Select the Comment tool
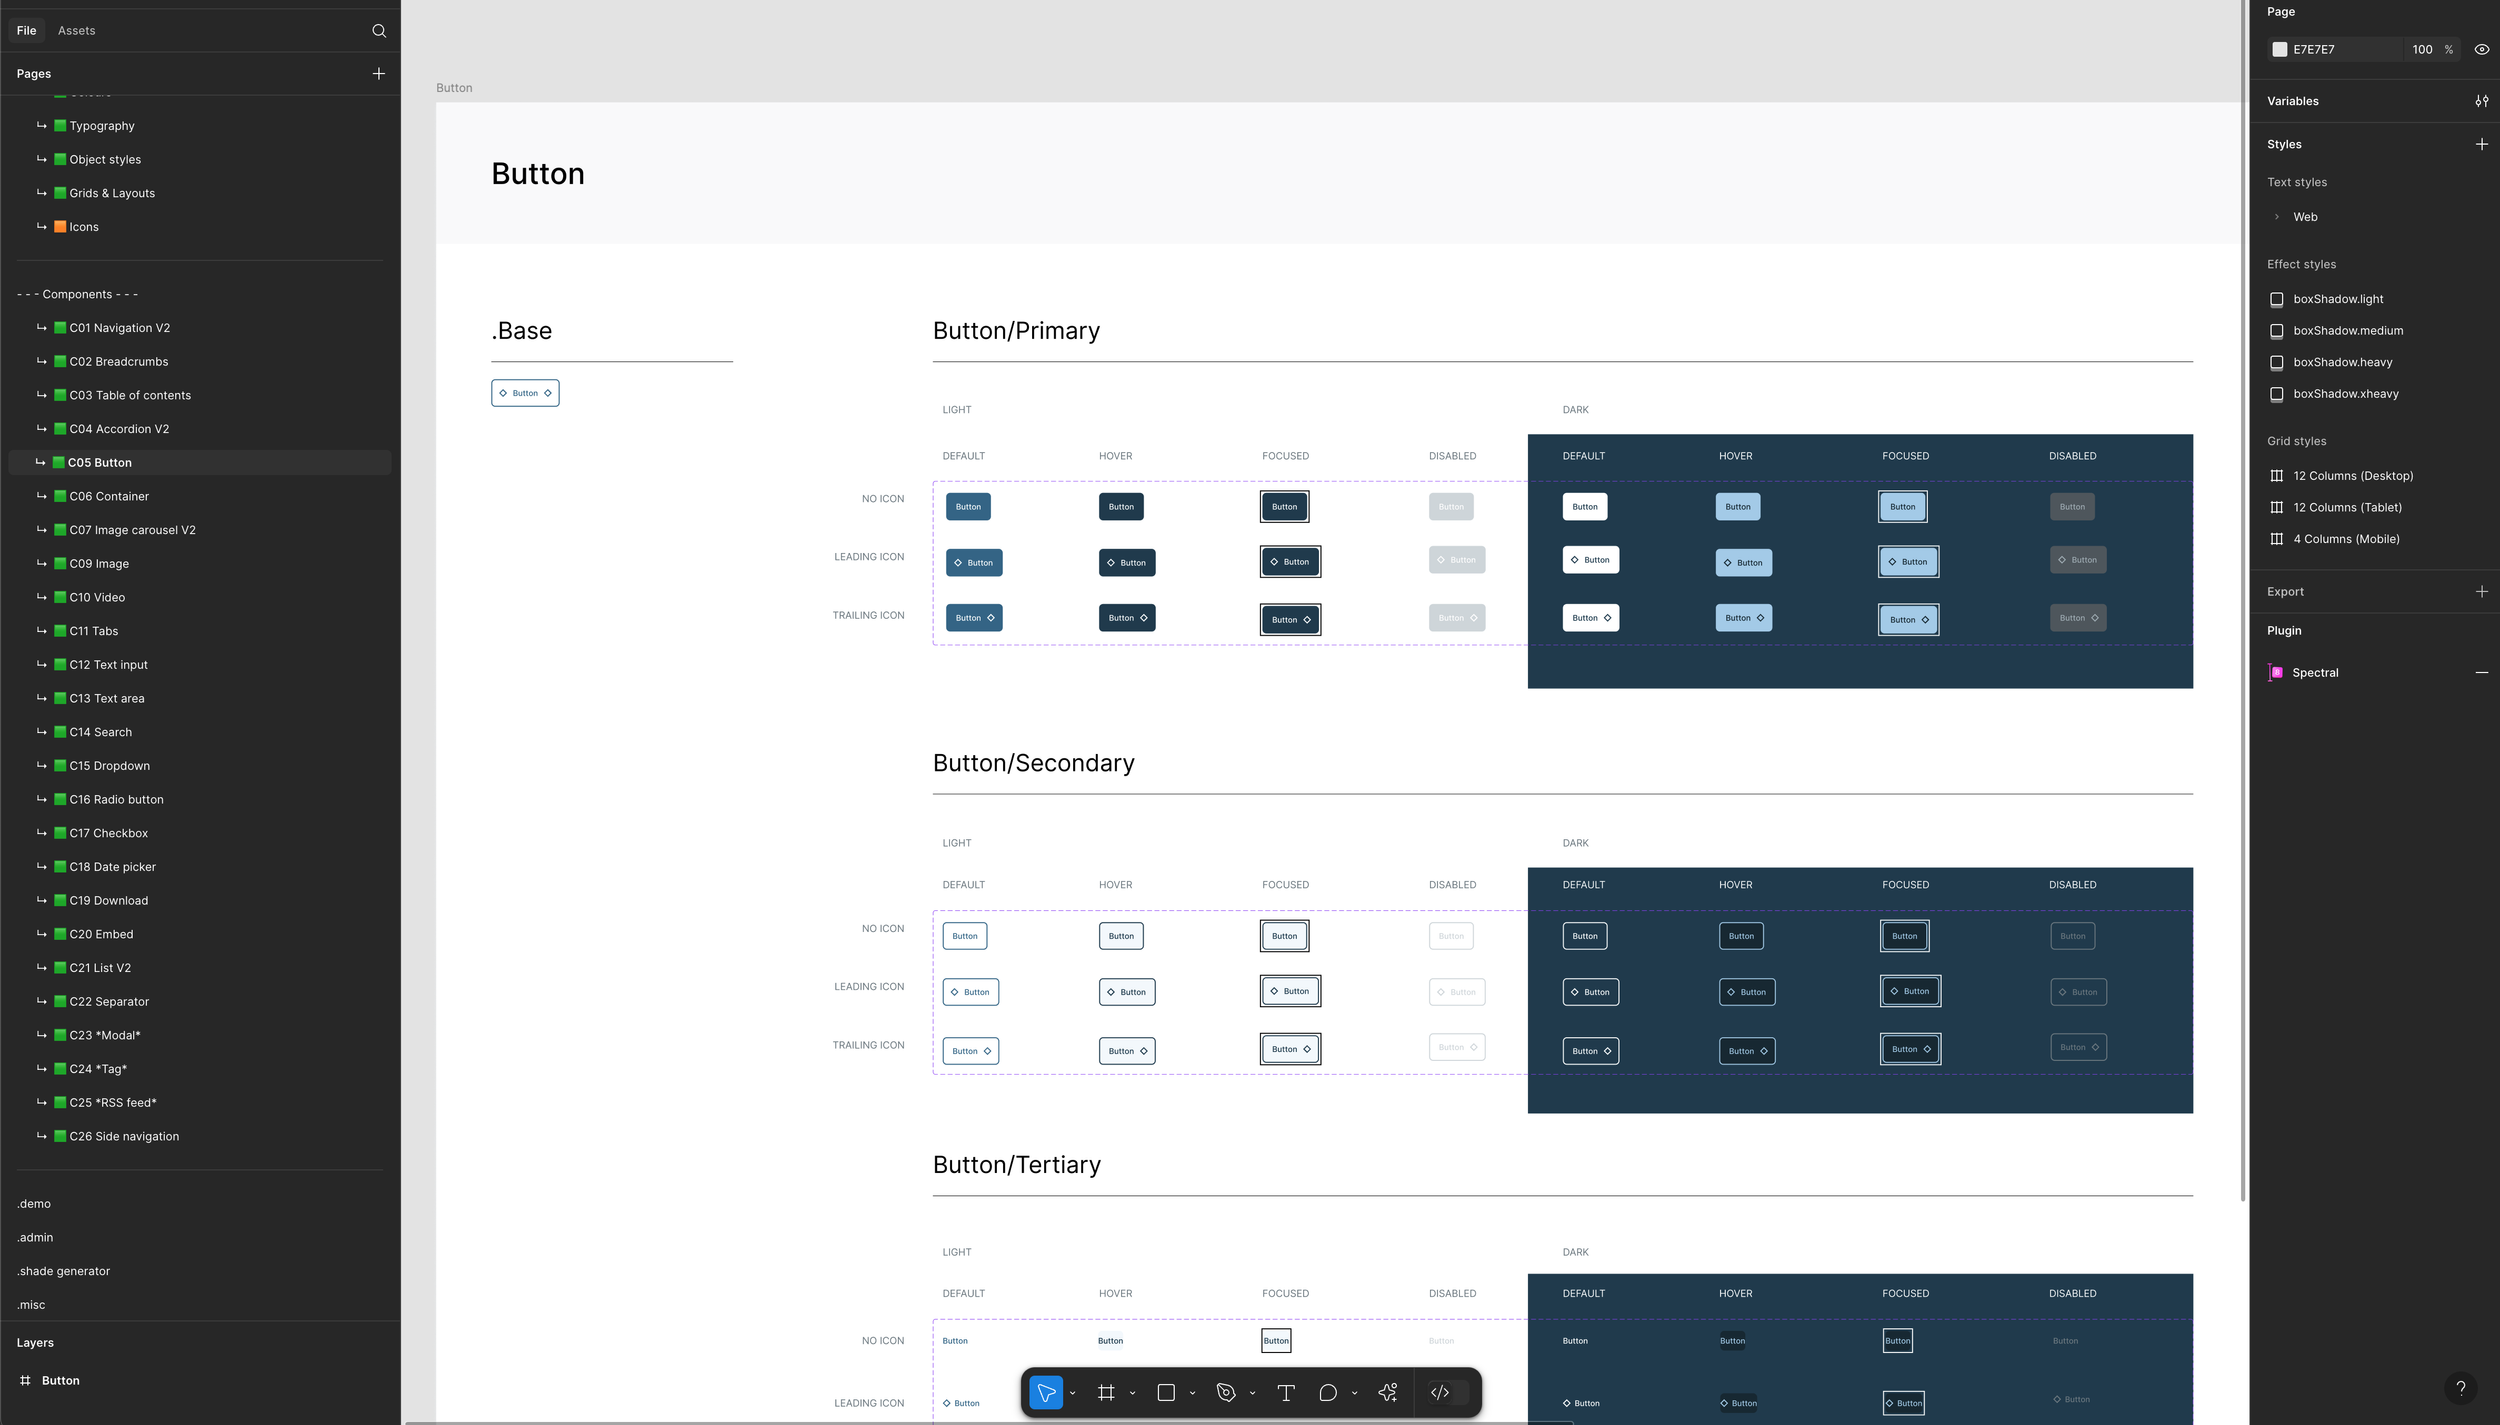Image resolution: width=2500 pixels, height=1425 pixels. [x=1328, y=1392]
